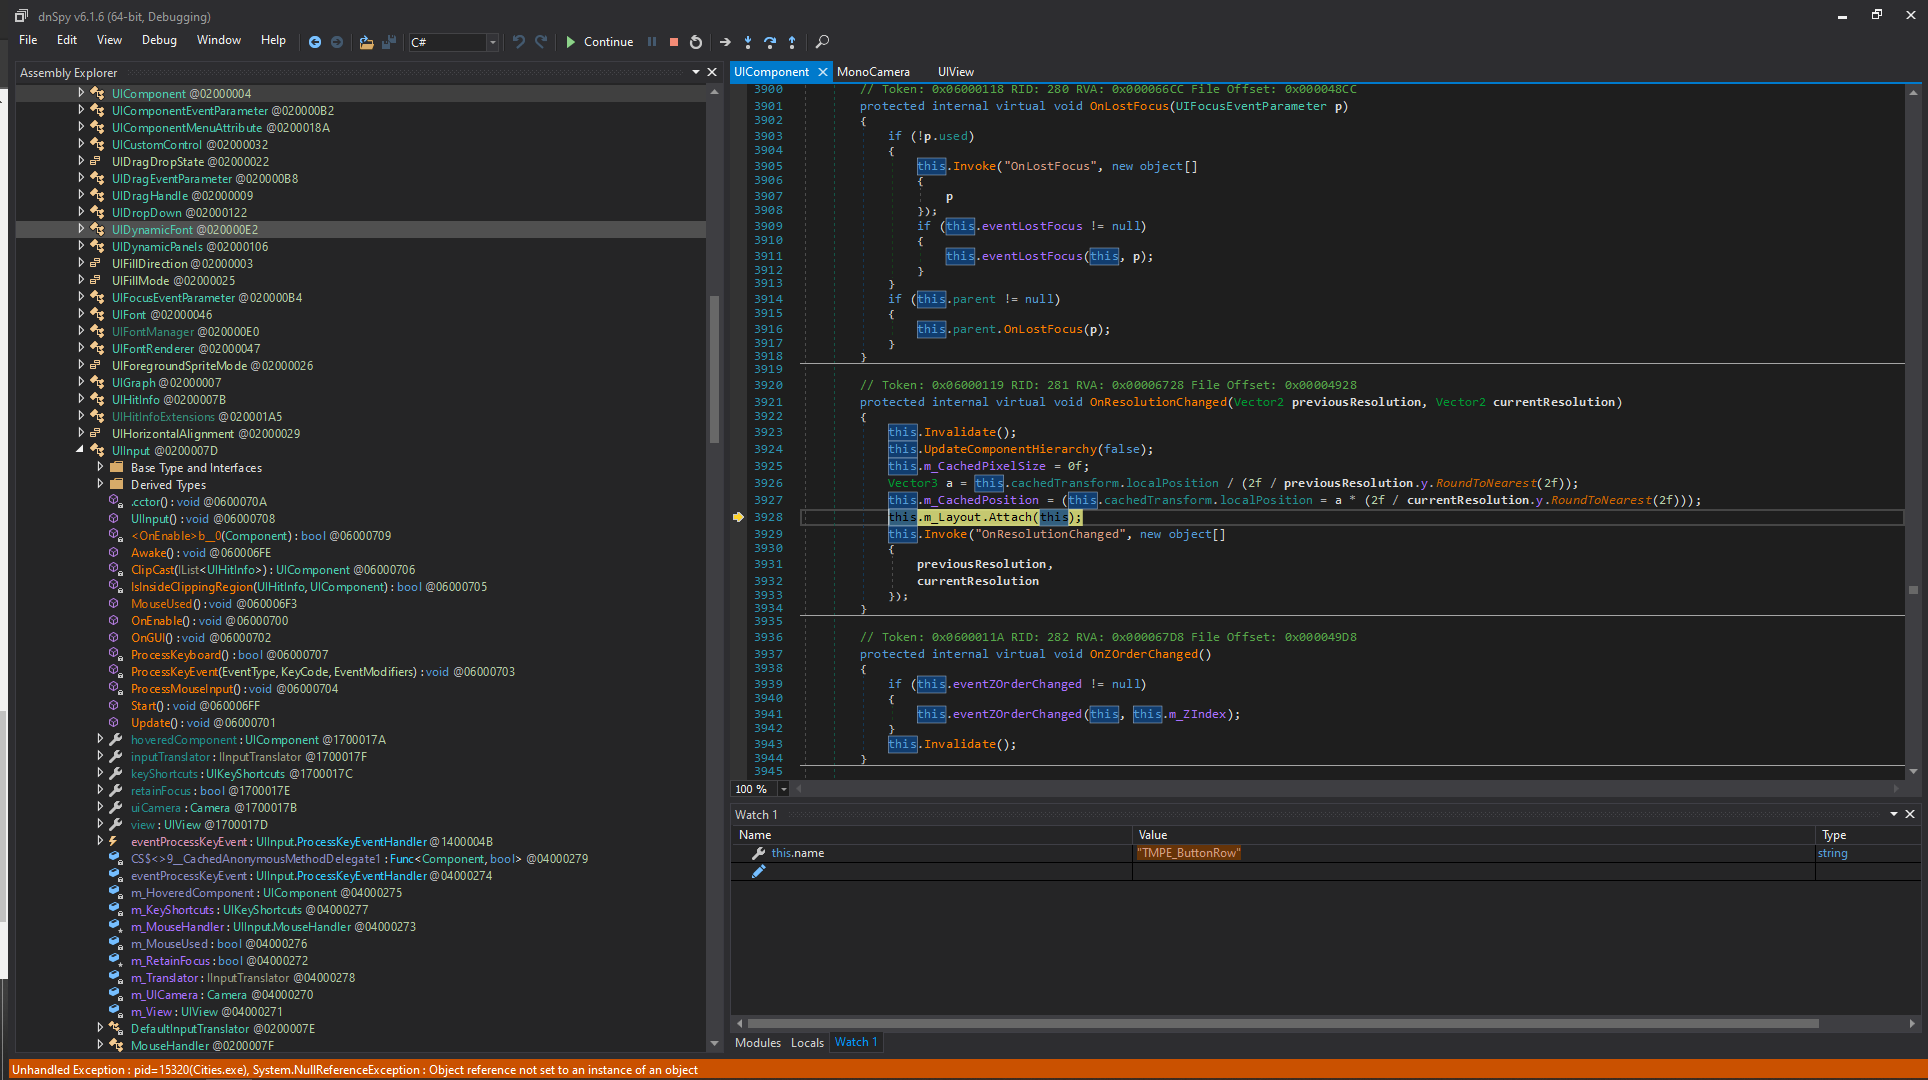Click the edit pencil in Watch 1 name column
The image size is (1928, 1080).
(758, 871)
